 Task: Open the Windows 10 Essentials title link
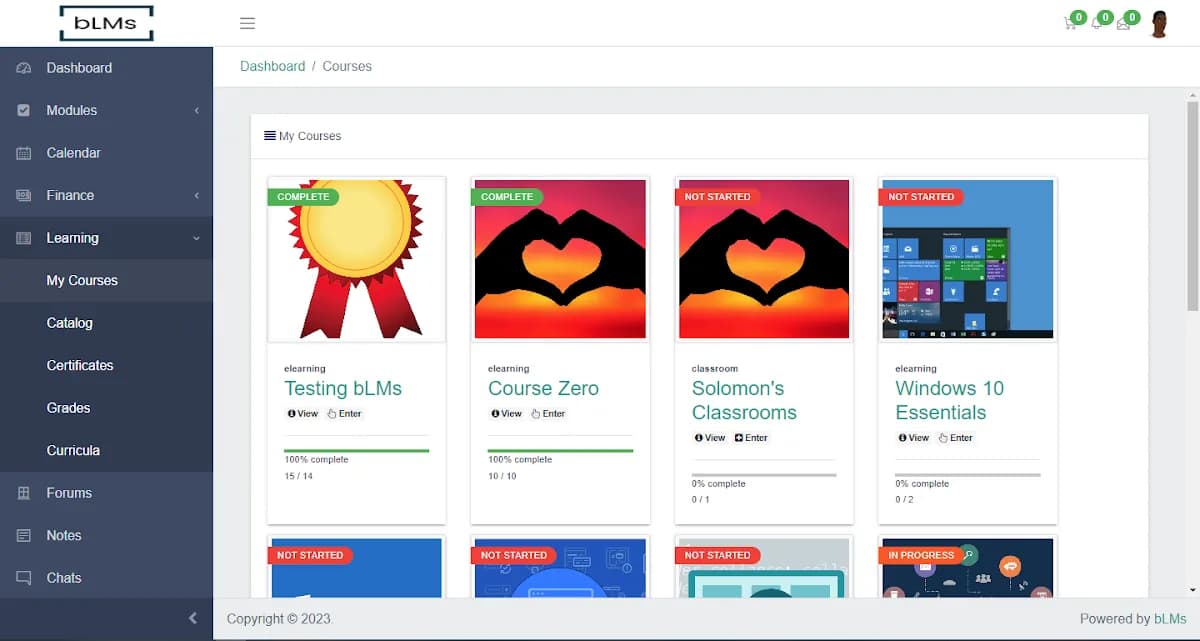pos(949,400)
